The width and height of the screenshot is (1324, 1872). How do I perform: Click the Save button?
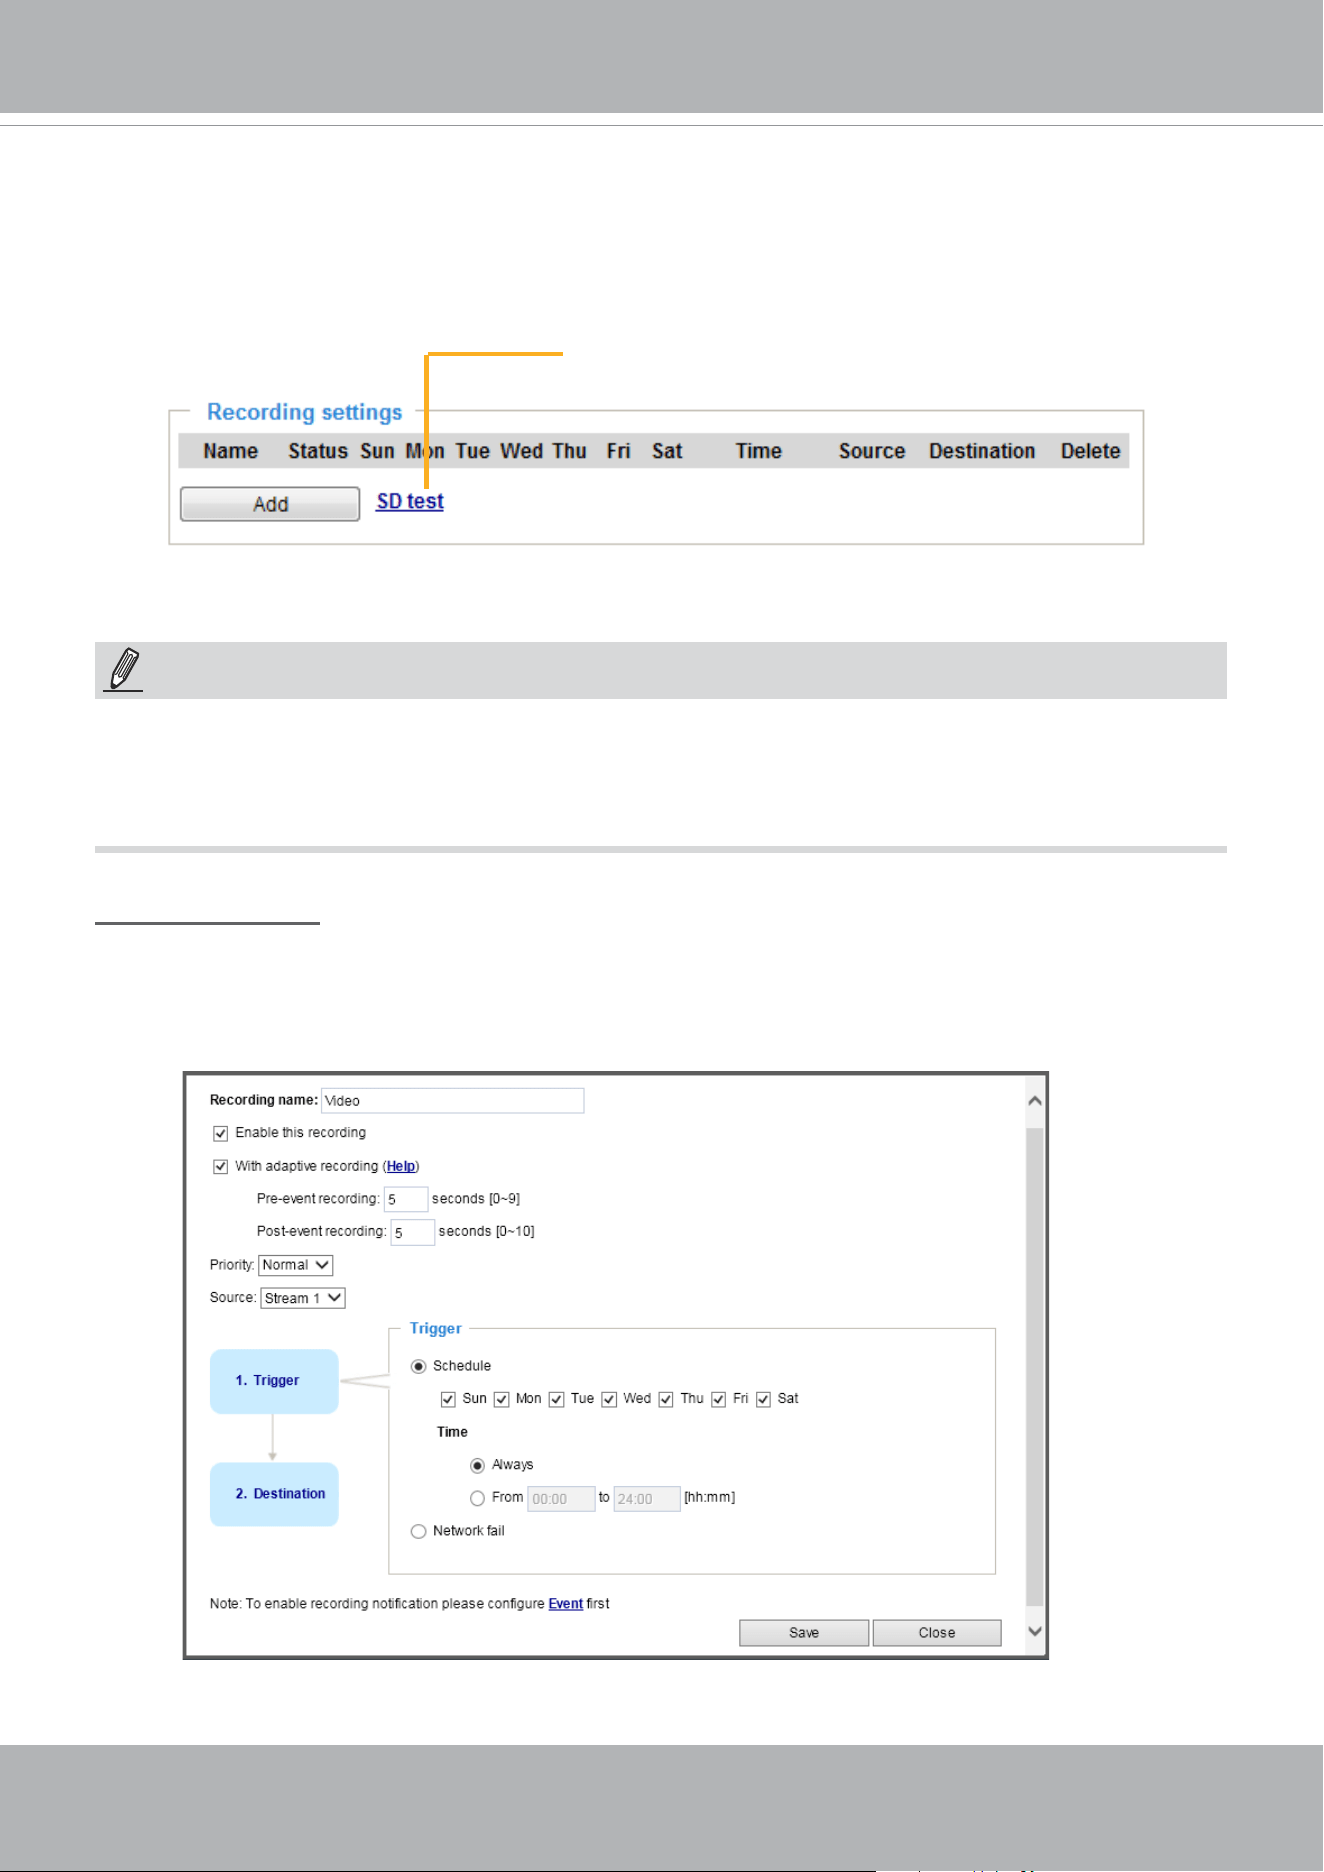(x=804, y=1633)
